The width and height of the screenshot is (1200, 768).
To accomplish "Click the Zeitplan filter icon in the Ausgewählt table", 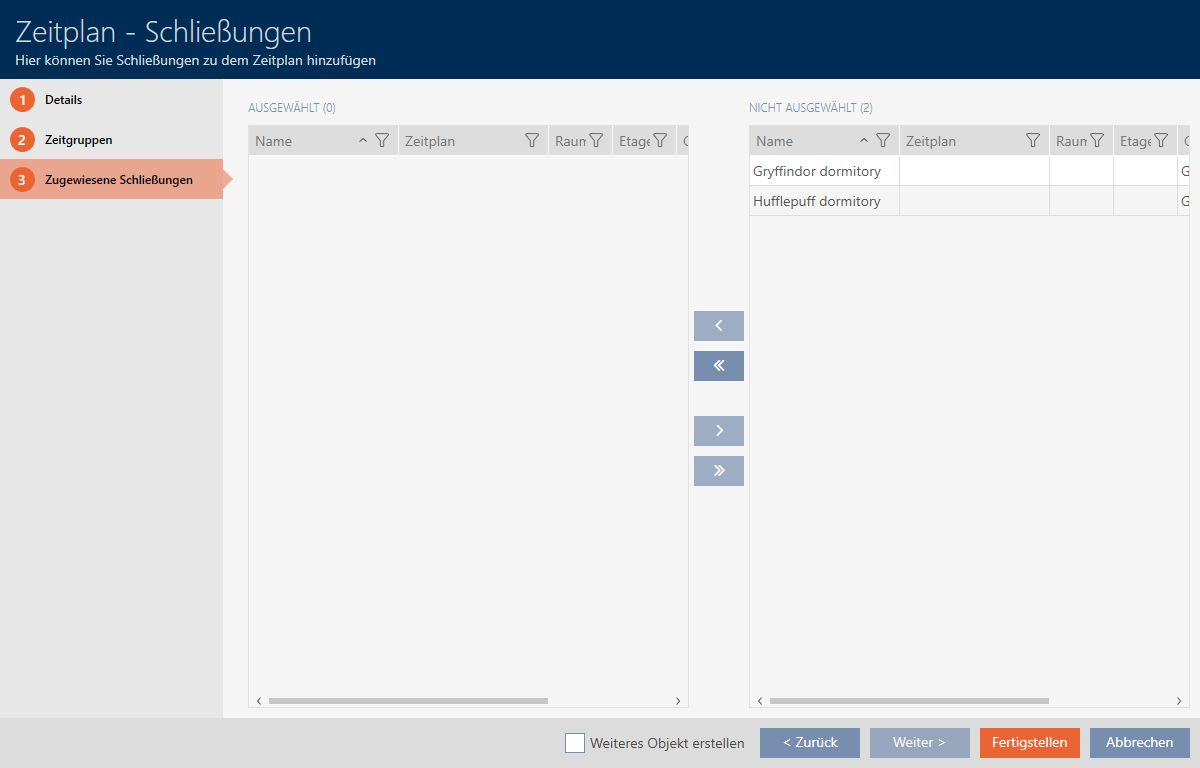I will (532, 141).
